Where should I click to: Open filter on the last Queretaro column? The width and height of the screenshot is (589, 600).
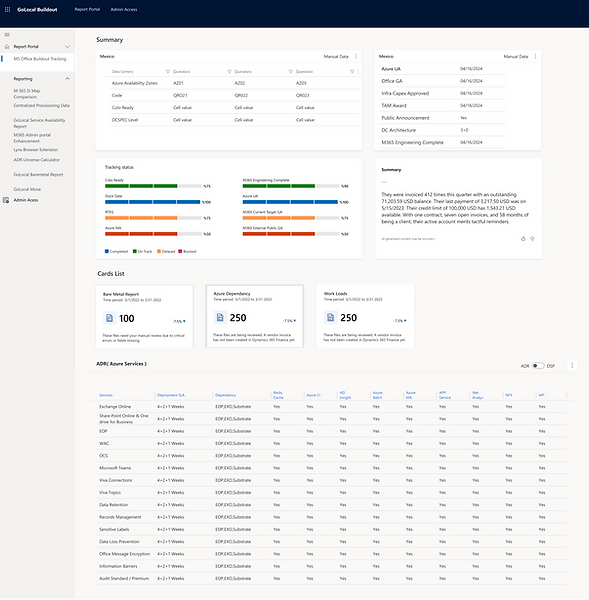point(352,72)
